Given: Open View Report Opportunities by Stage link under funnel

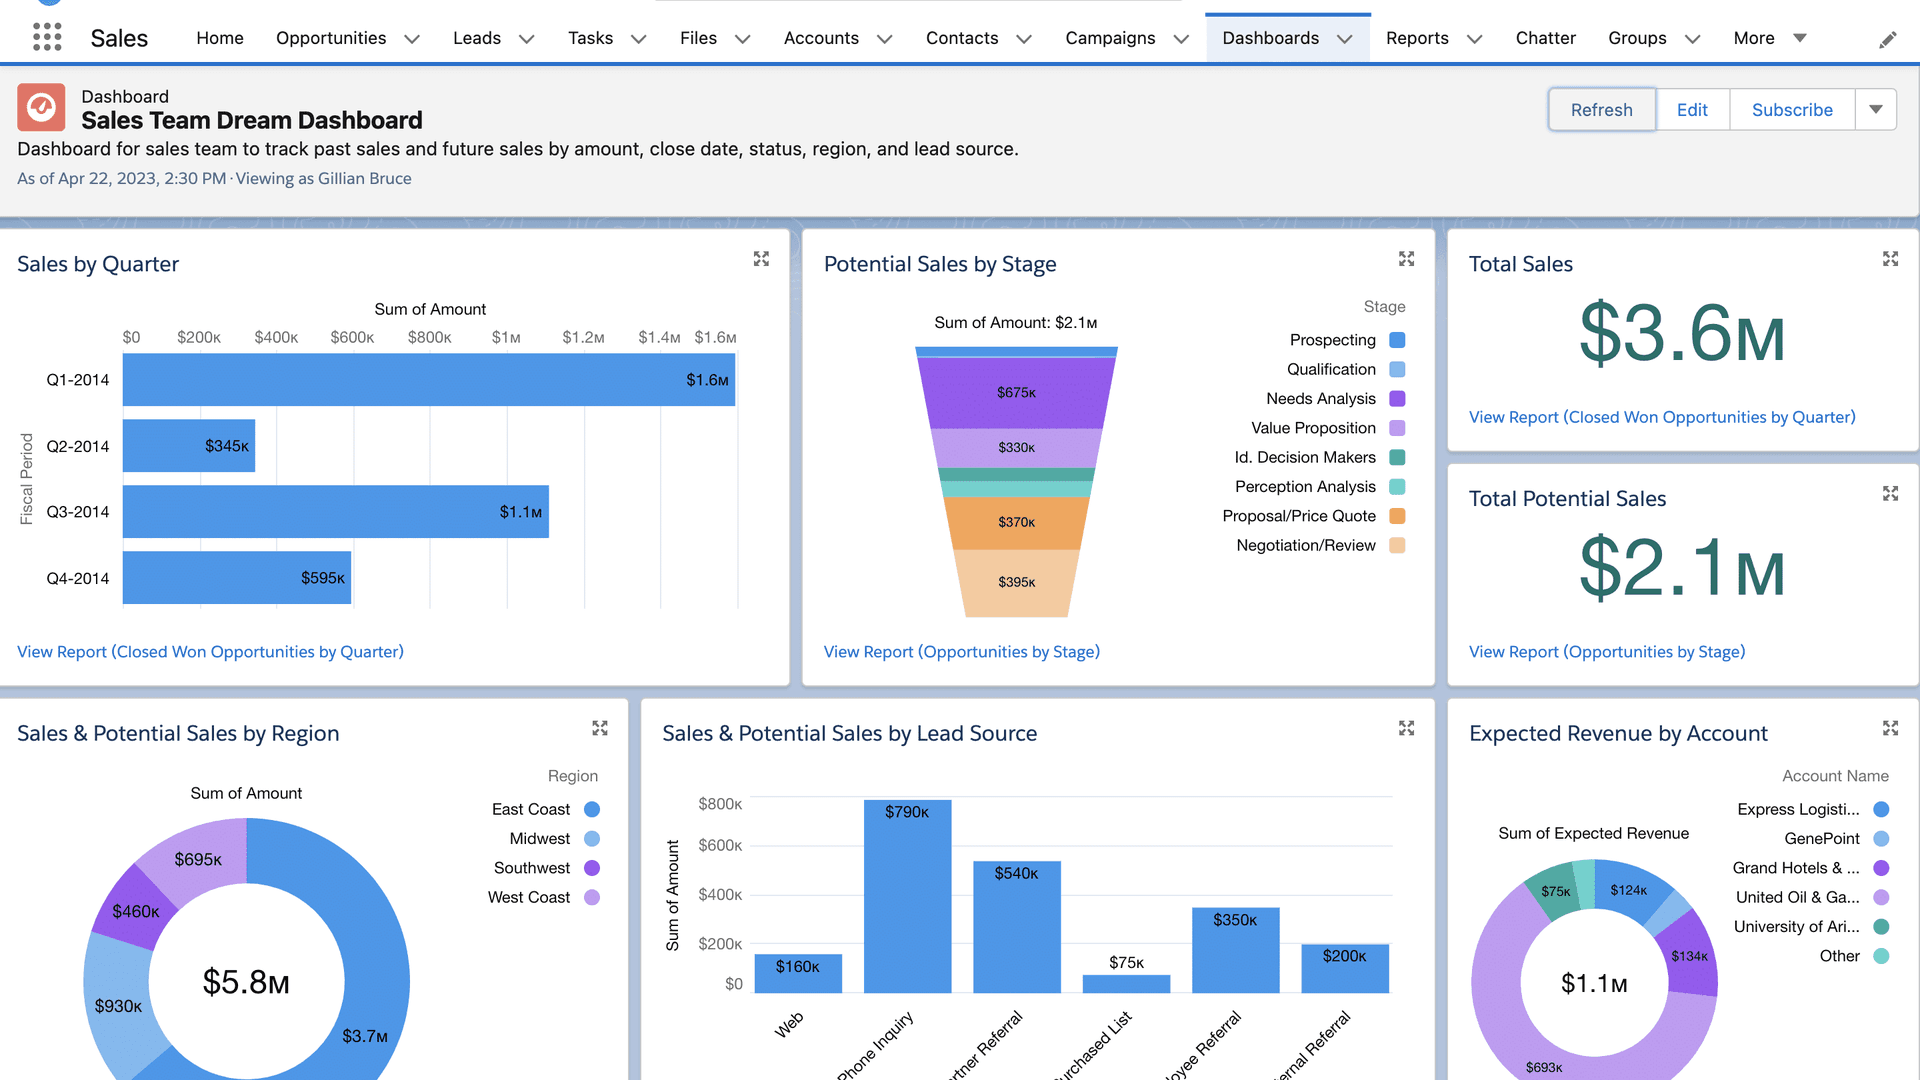Looking at the screenshot, I should point(961,652).
